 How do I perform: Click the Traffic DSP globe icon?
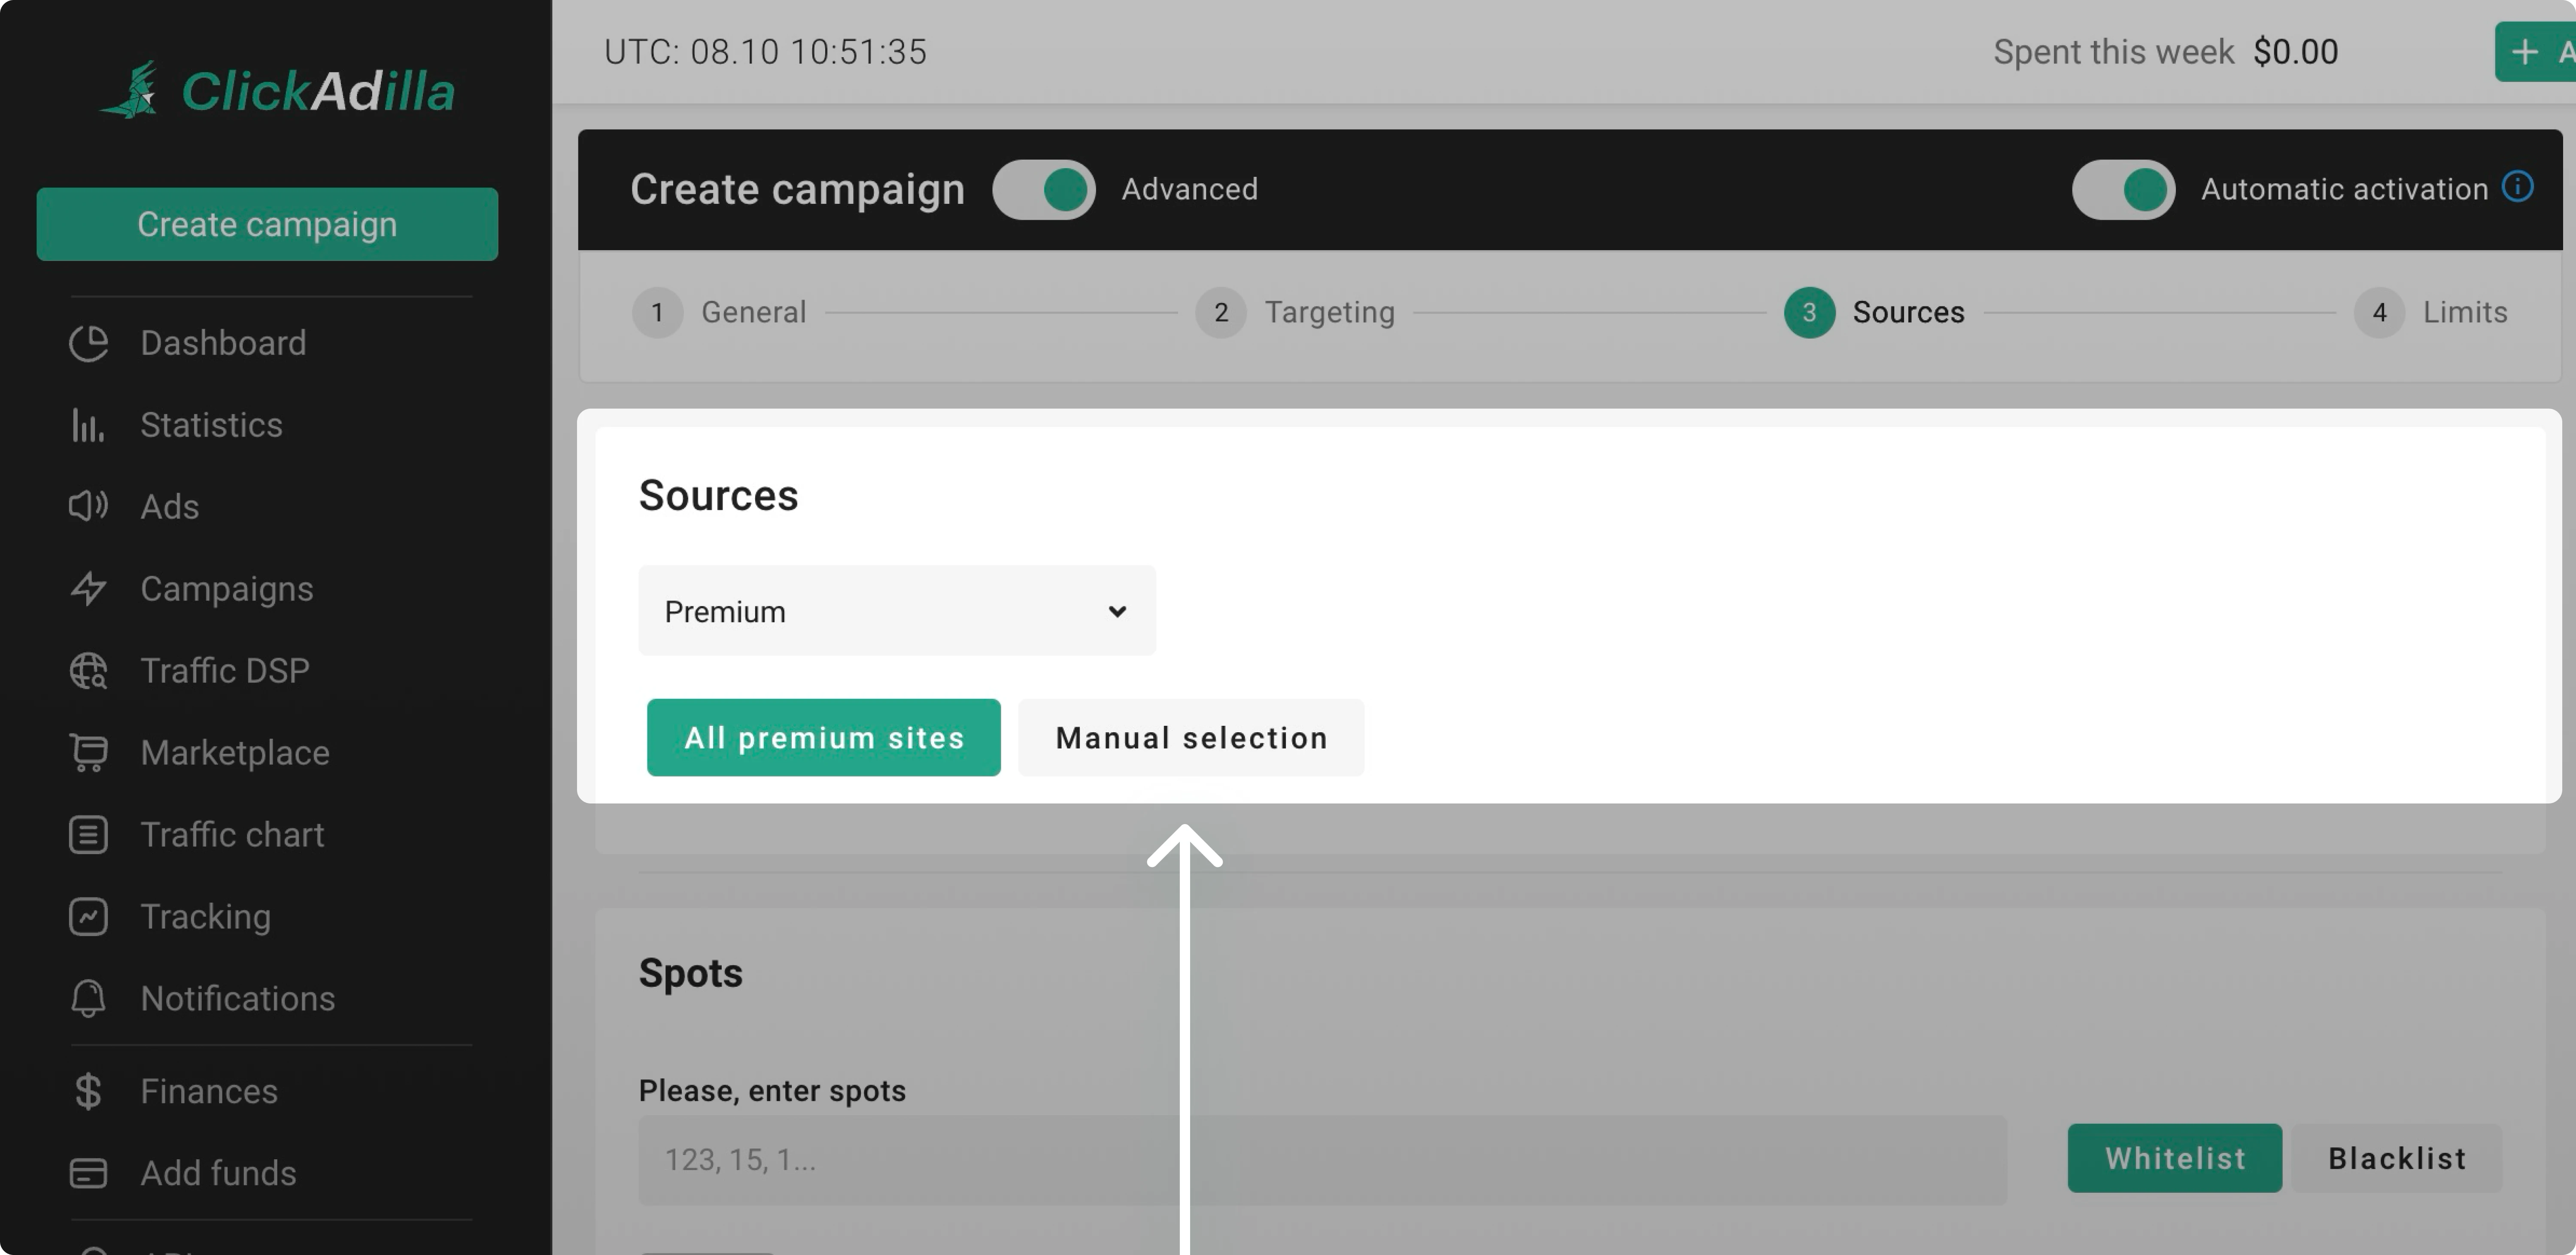pos(88,670)
